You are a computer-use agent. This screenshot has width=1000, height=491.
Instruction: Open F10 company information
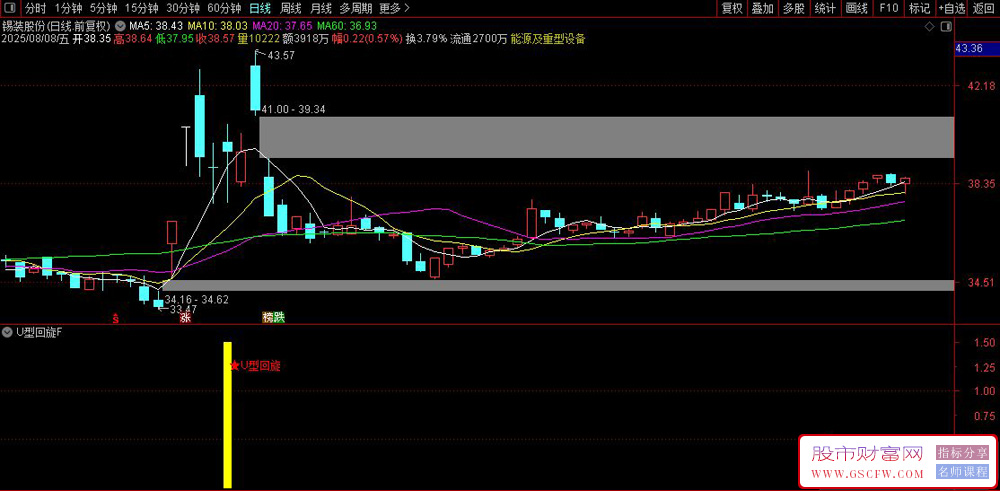pyautogui.click(x=889, y=8)
